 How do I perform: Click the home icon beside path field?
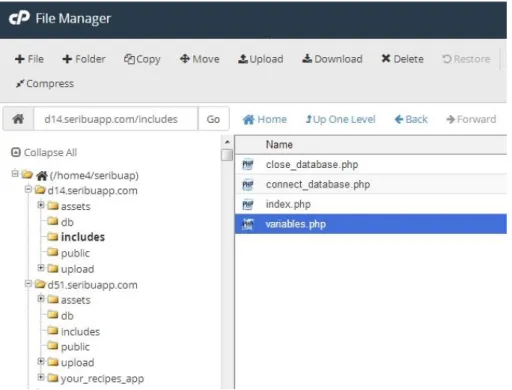[x=18, y=119]
